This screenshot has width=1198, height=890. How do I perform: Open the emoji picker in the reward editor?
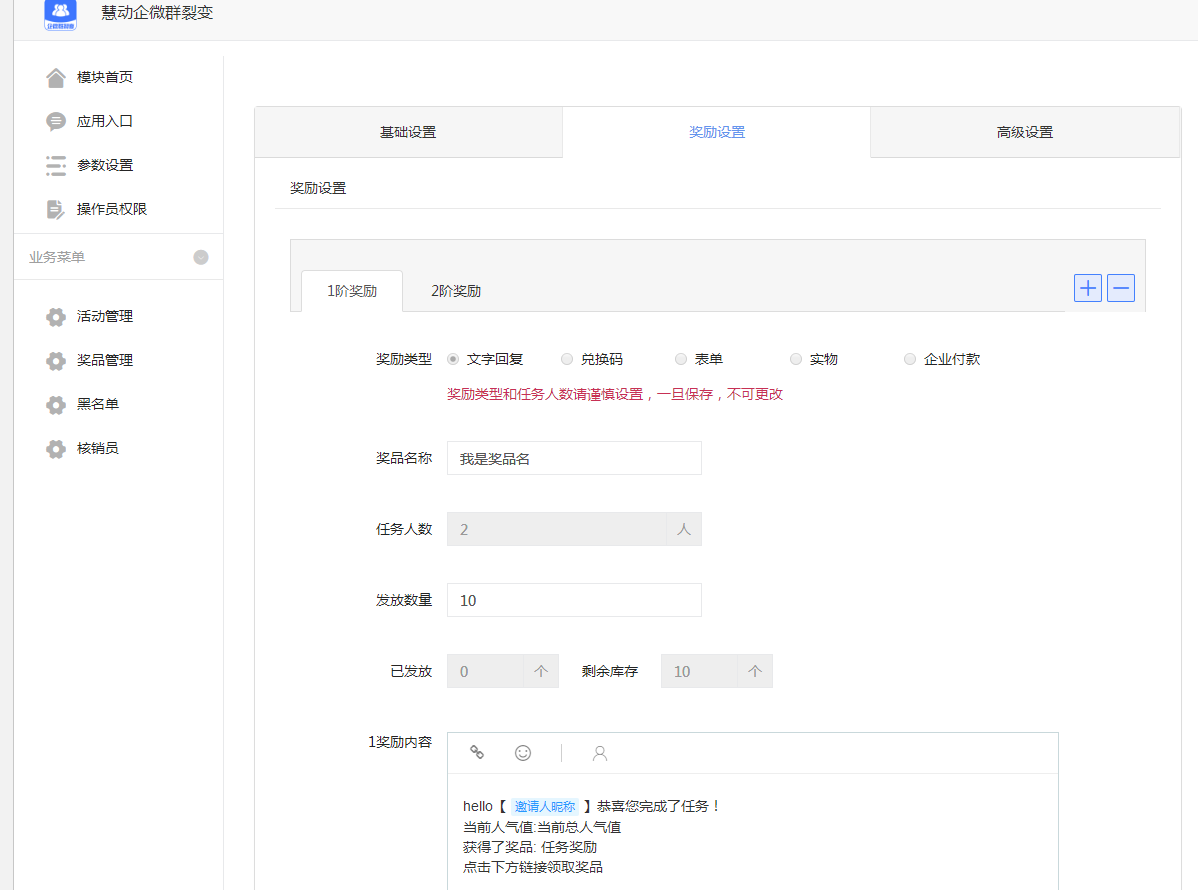523,752
